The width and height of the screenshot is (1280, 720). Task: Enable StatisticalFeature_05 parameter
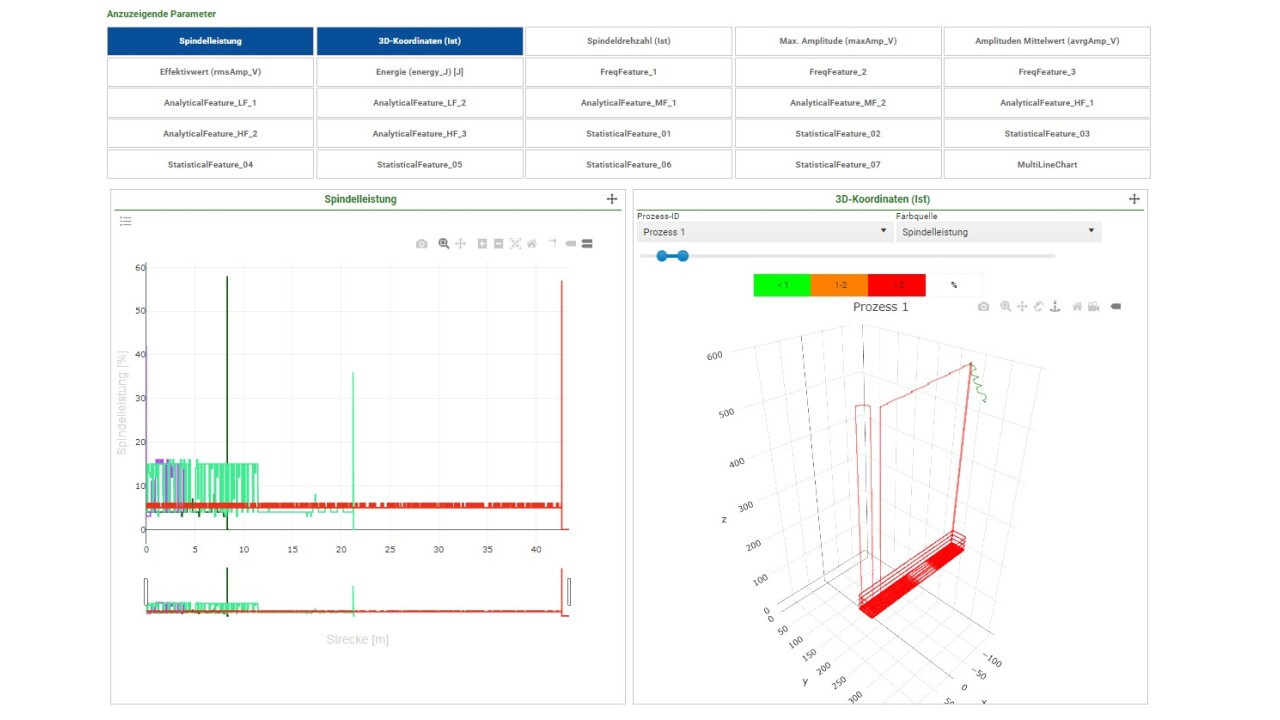pyautogui.click(x=420, y=164)
